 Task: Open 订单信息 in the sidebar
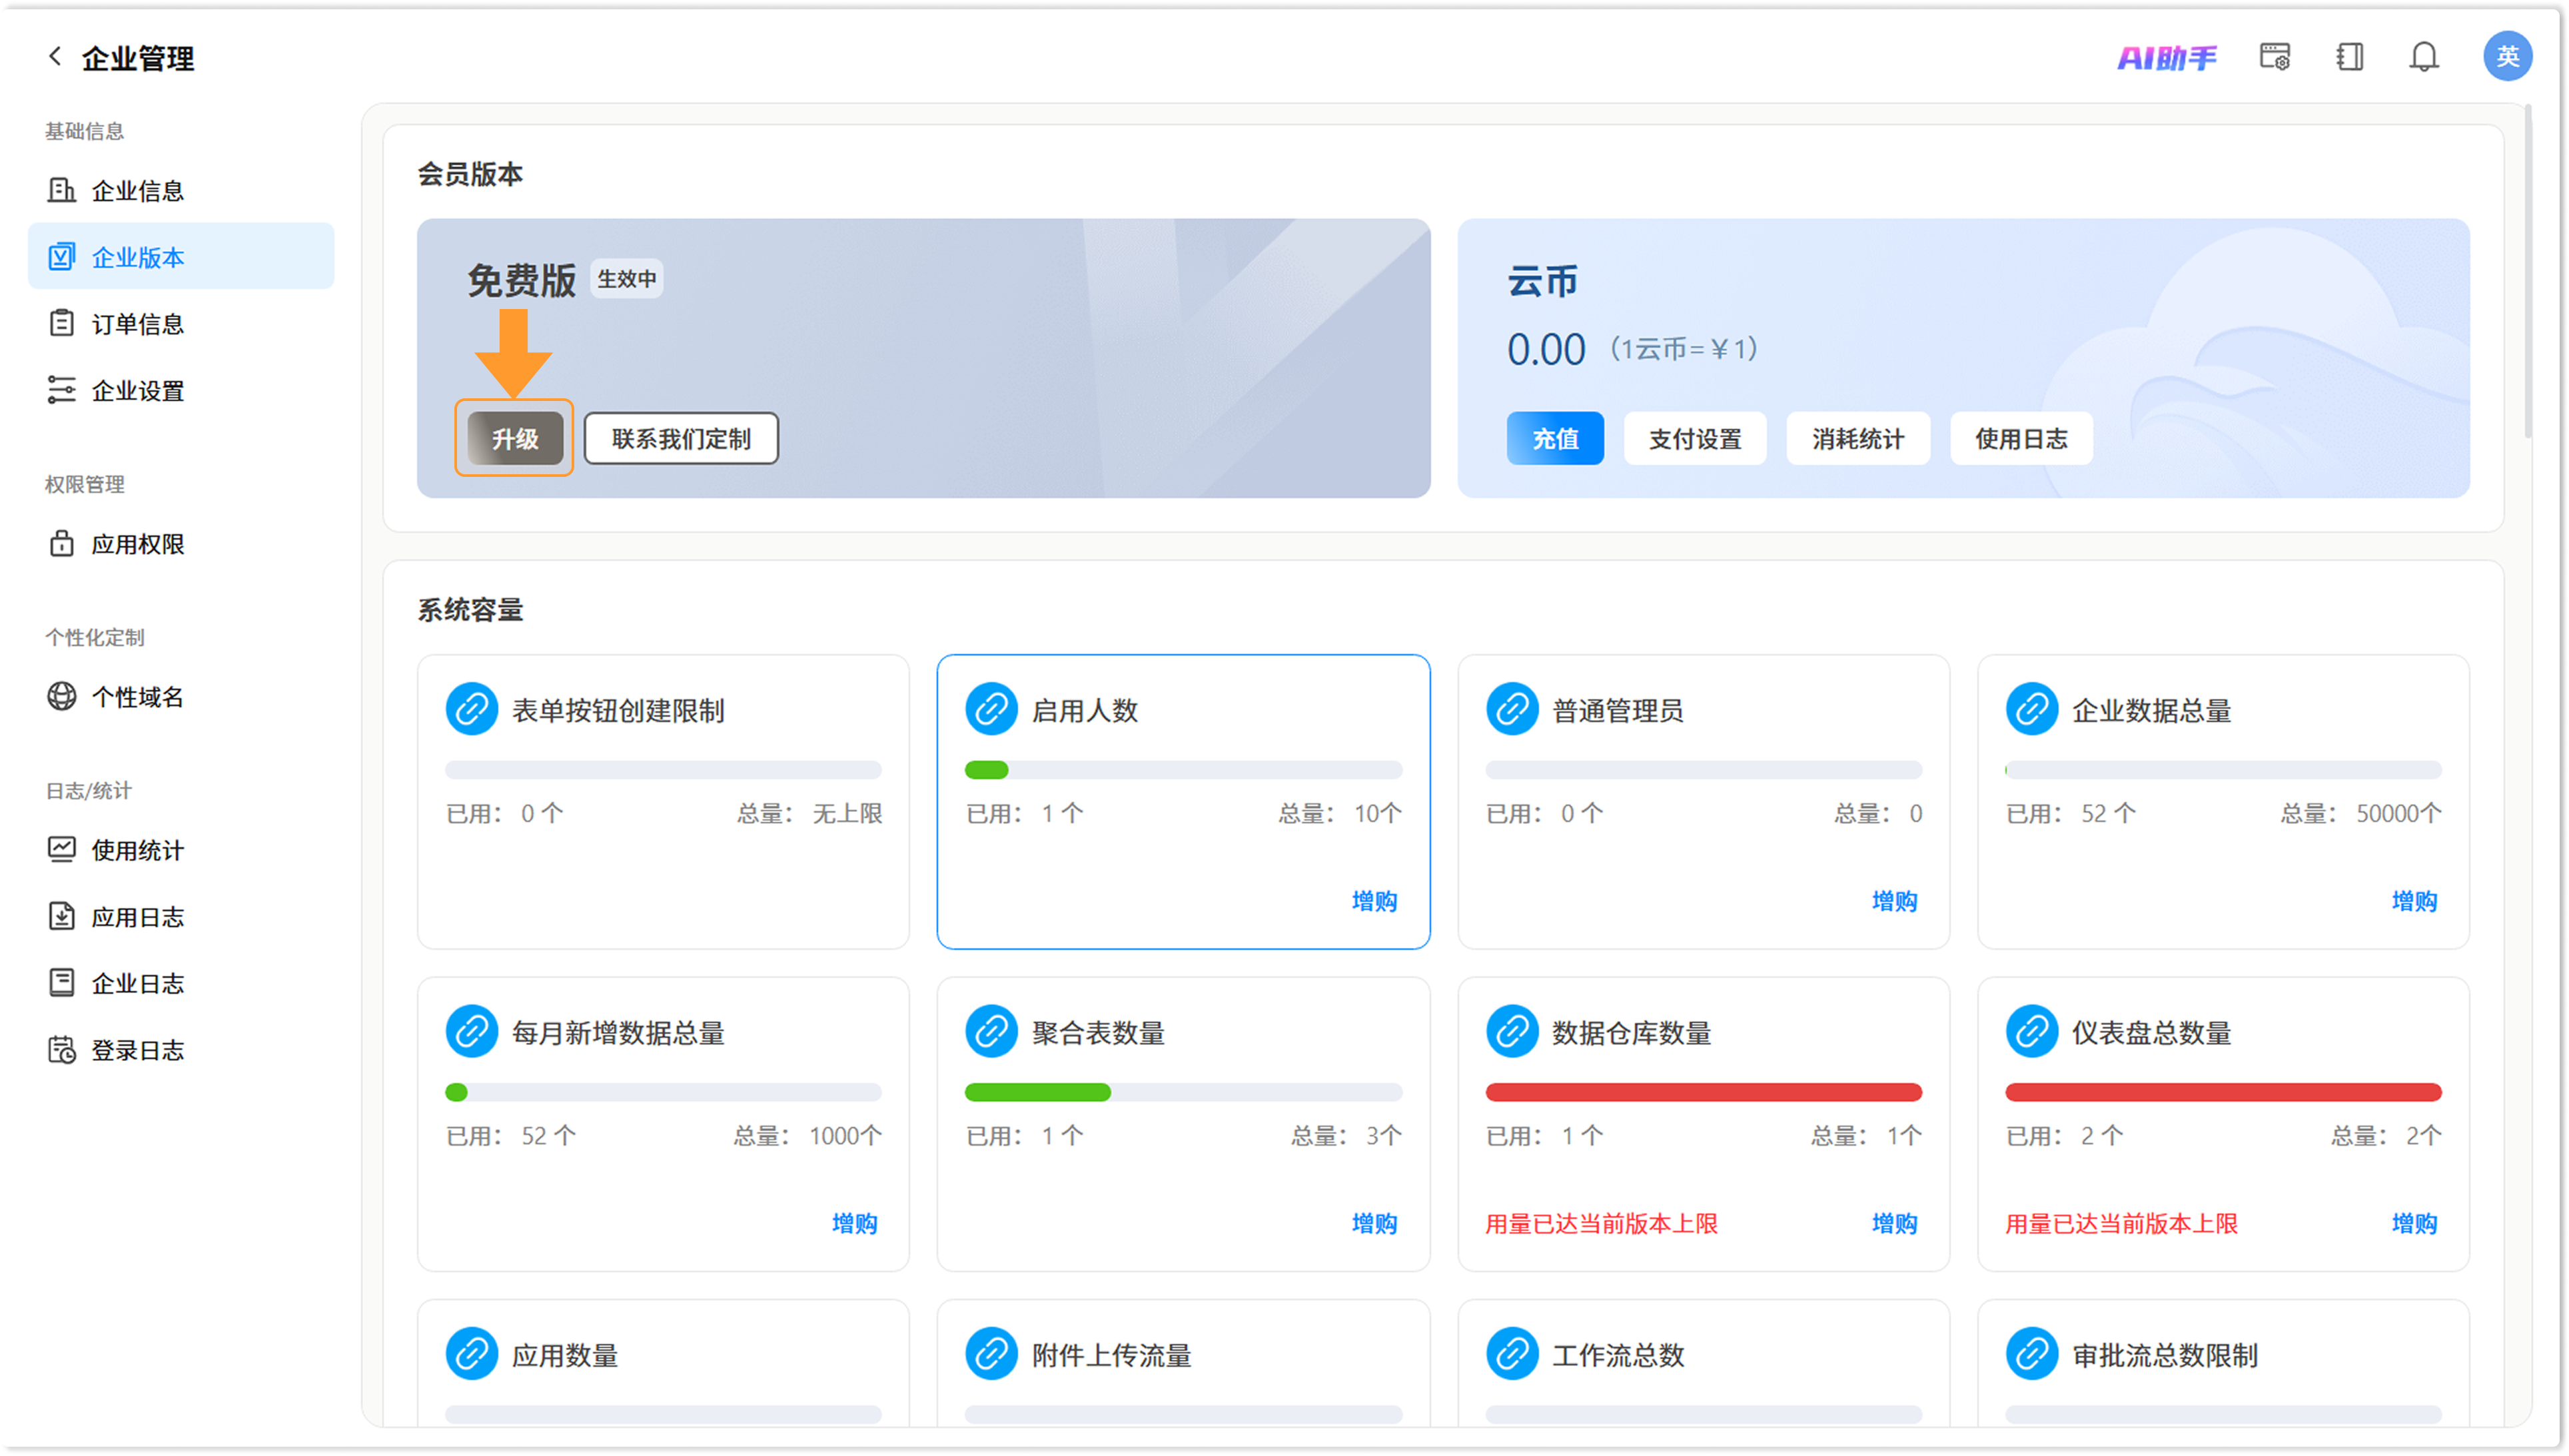click(181, 323)
